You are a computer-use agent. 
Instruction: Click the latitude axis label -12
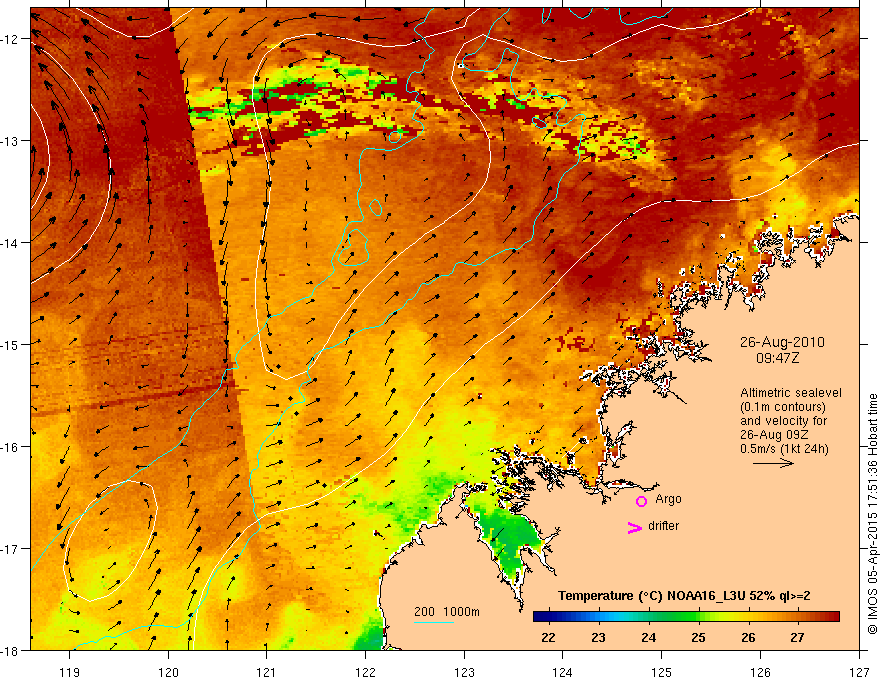9,39
